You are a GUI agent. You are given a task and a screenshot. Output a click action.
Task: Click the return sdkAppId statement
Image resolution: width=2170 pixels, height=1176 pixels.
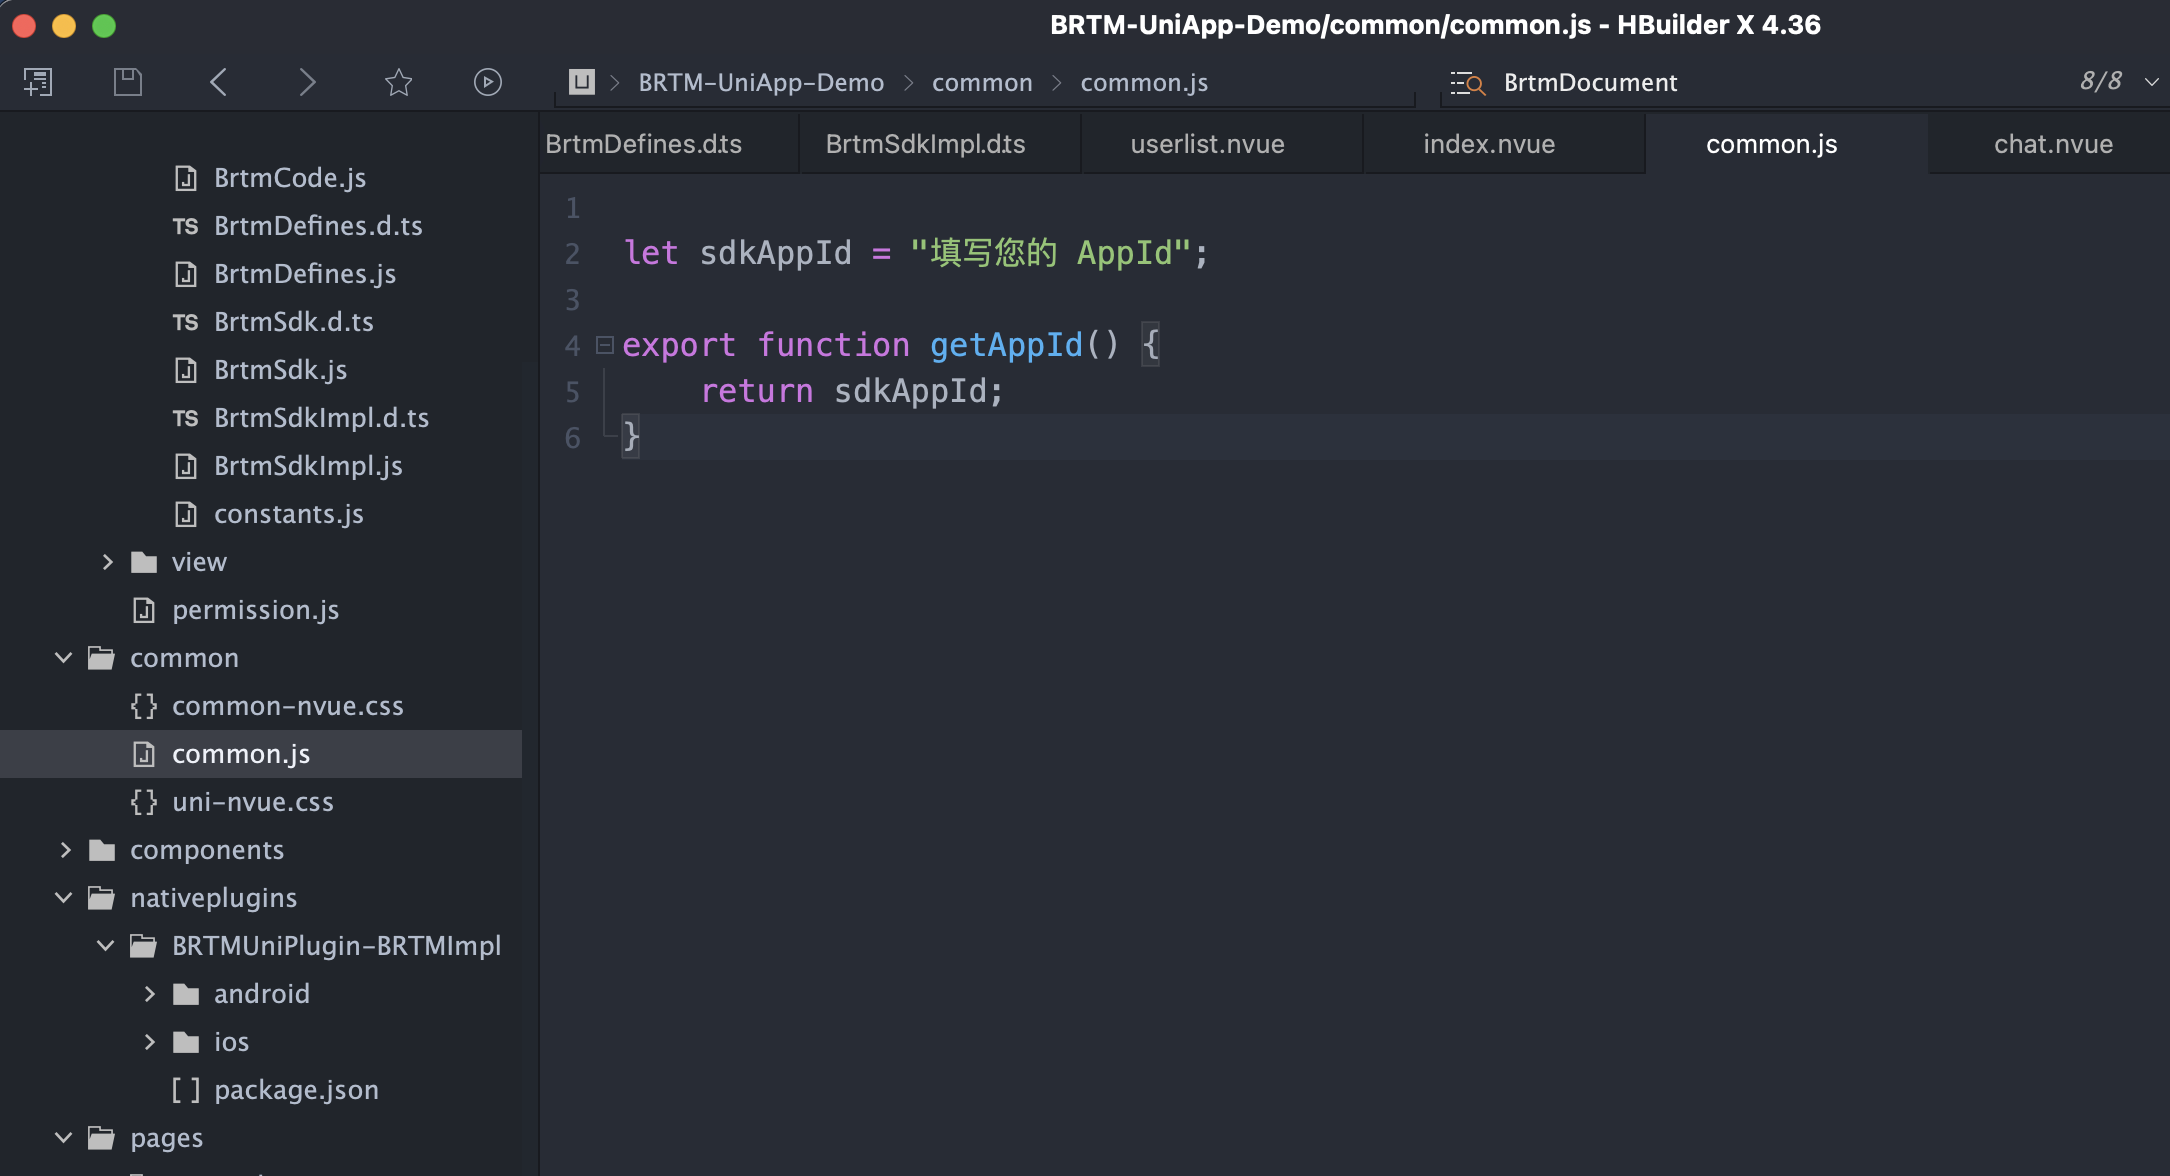[x=851, y=391]
